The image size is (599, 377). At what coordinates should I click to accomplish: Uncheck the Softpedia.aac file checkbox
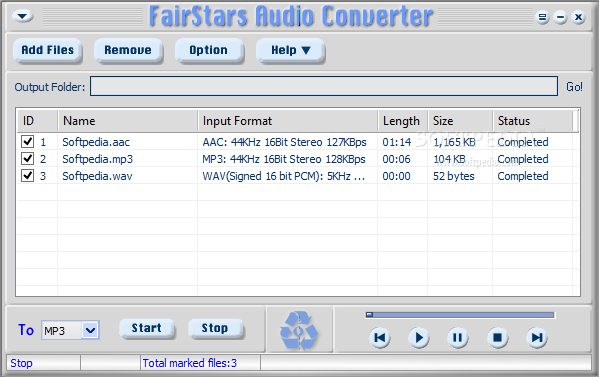27,141
